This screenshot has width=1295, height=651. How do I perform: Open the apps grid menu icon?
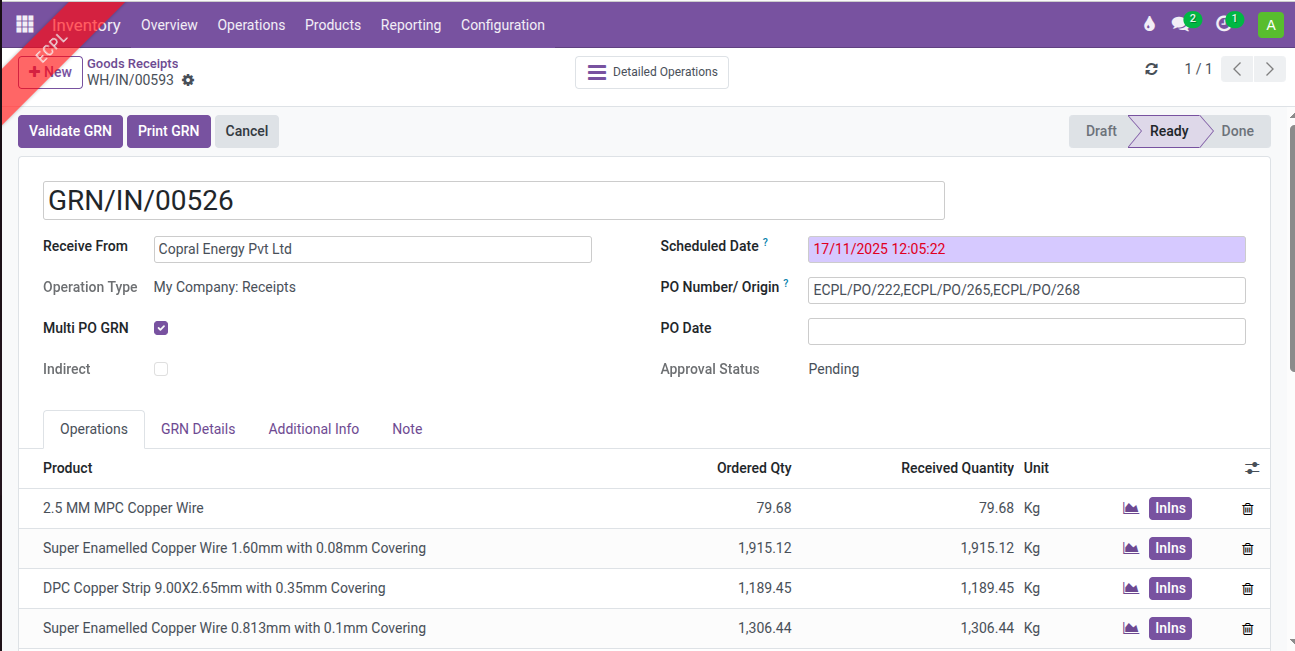(25, 25)
